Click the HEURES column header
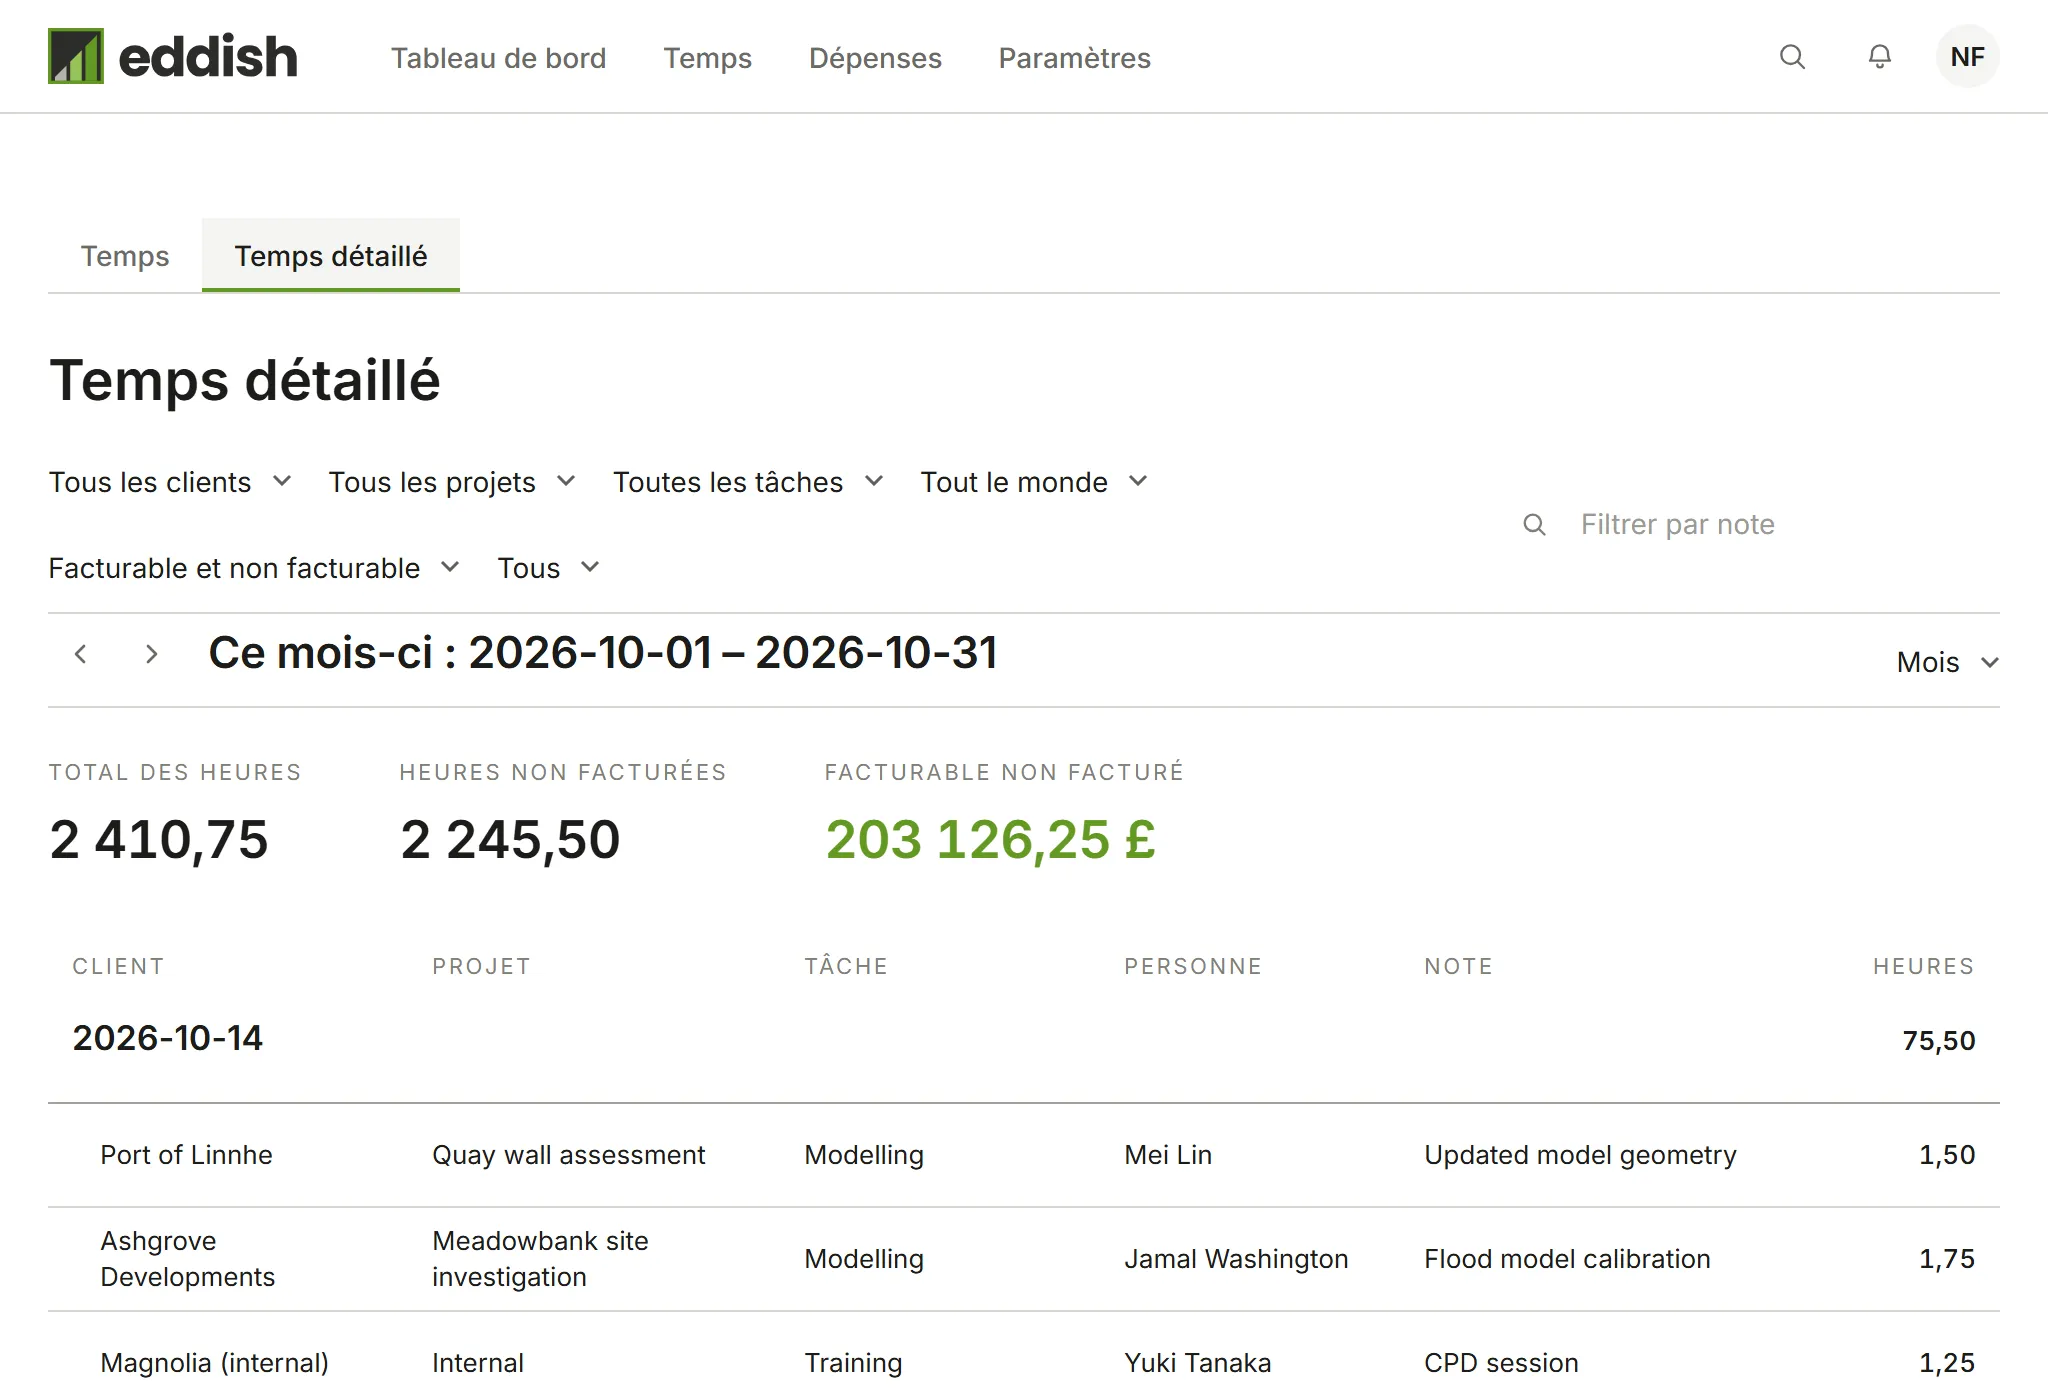Viewport: 2048px width, 1400px height. [x=1924, y=966]
